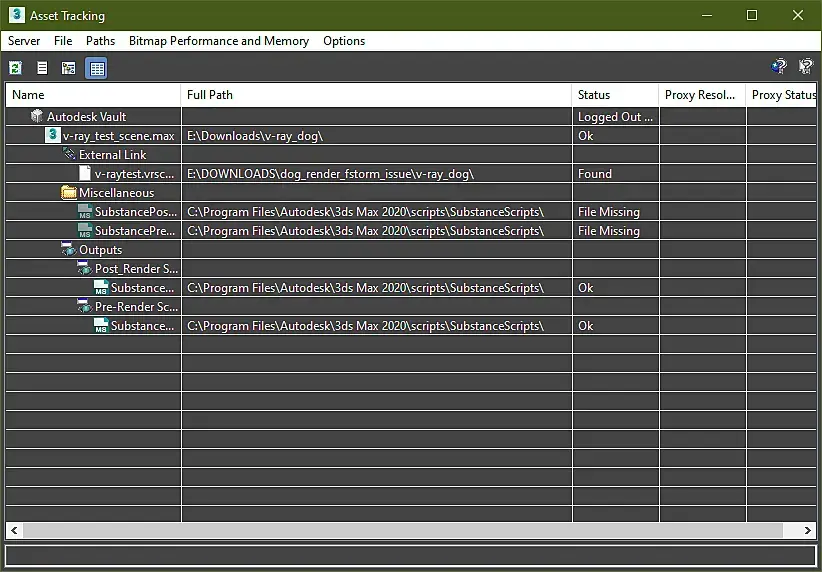Open the Server menu

tap(24, 41)
